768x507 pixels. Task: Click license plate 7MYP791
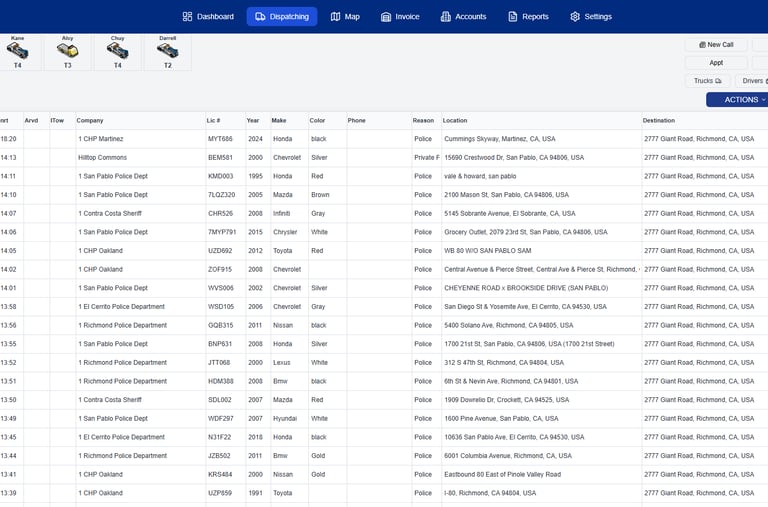coord(222,232)
